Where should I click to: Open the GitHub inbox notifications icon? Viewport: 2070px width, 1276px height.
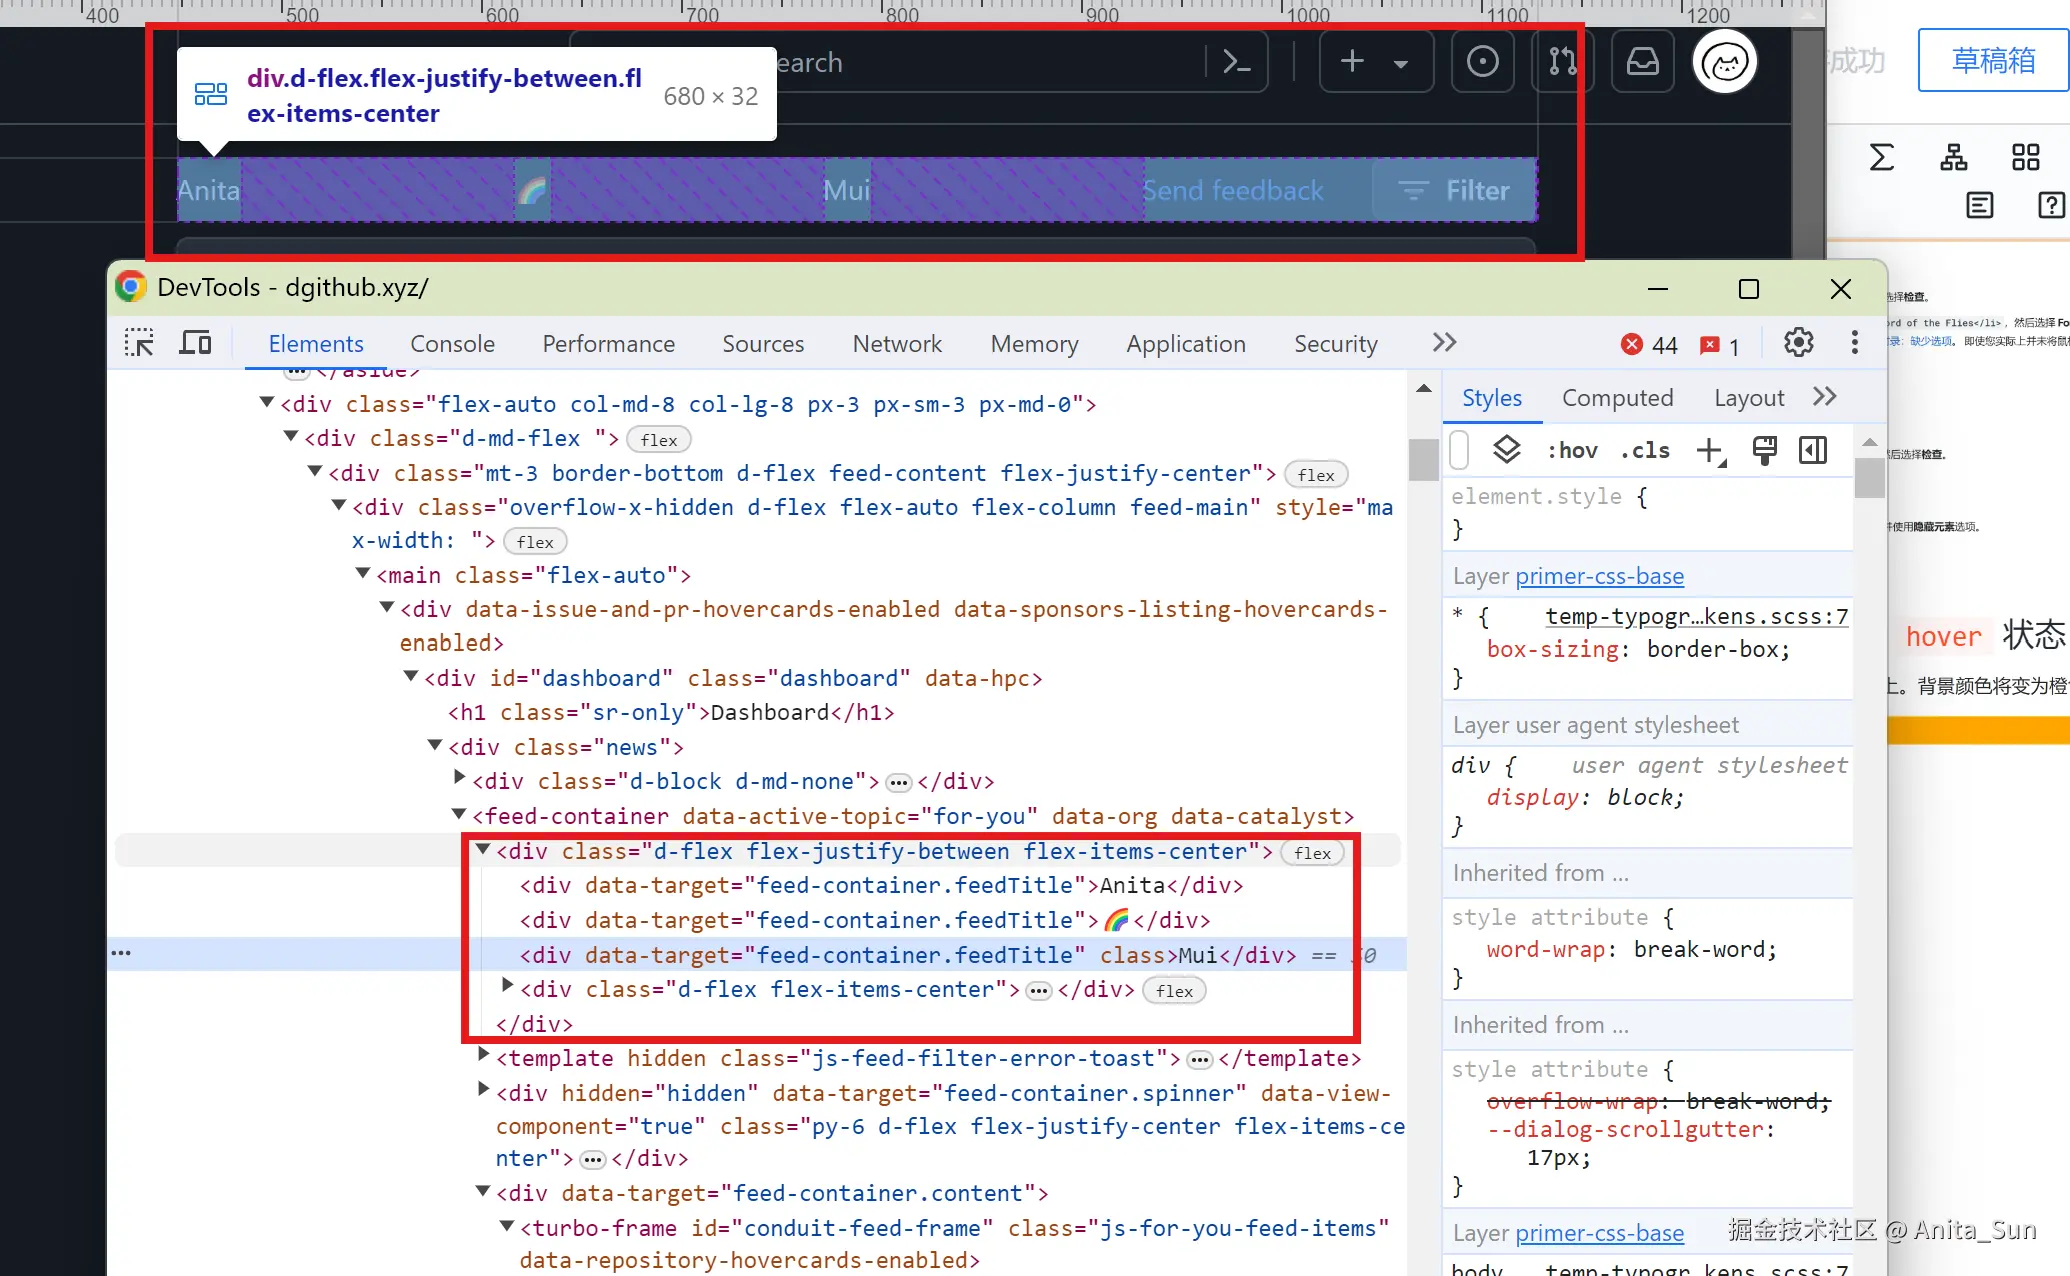(x=1642, y=62)
